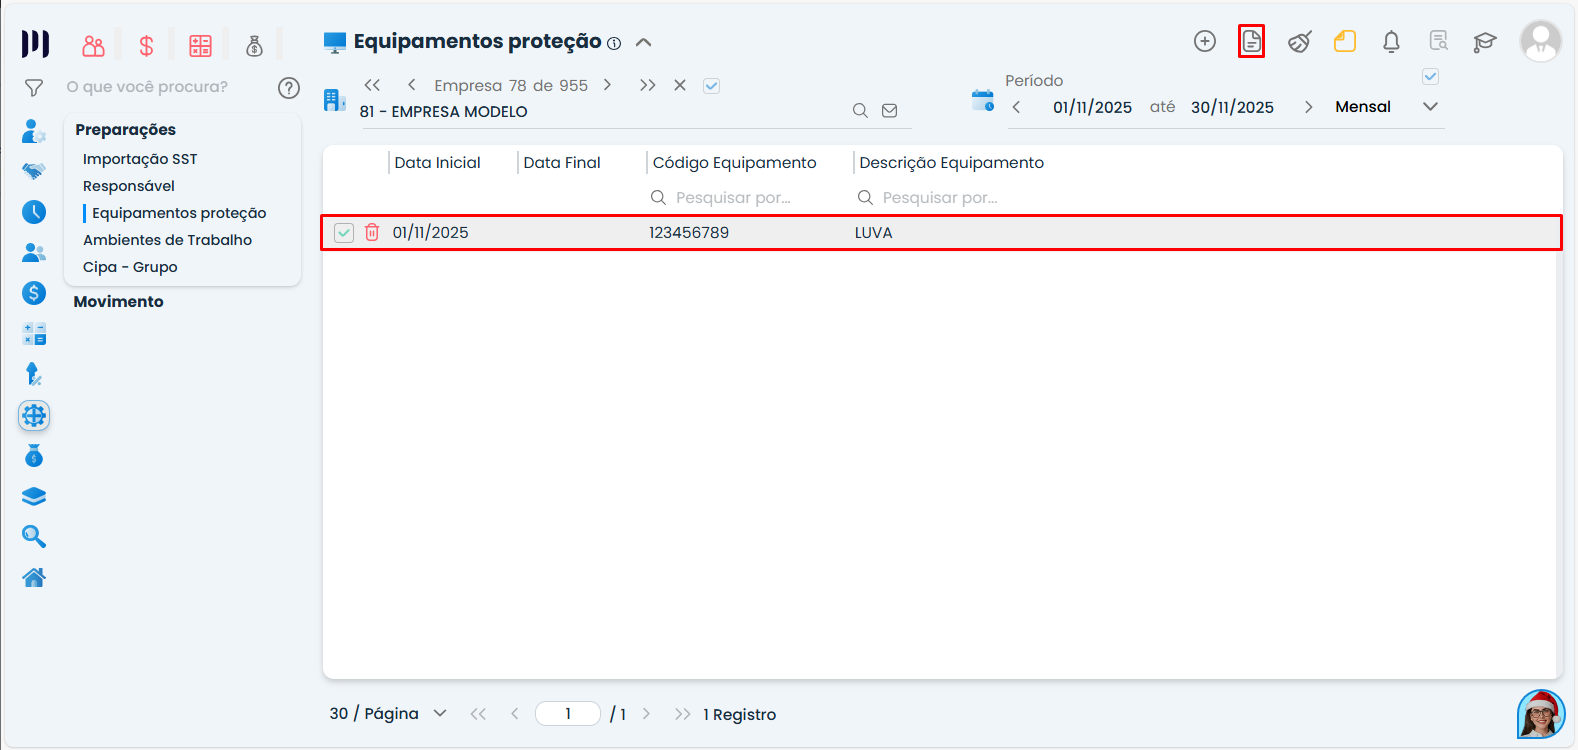This screenshot has height=750, width=1578.
Task: Toggle the checkbox above the period dropdown
Action: (x=1430, y=77)
